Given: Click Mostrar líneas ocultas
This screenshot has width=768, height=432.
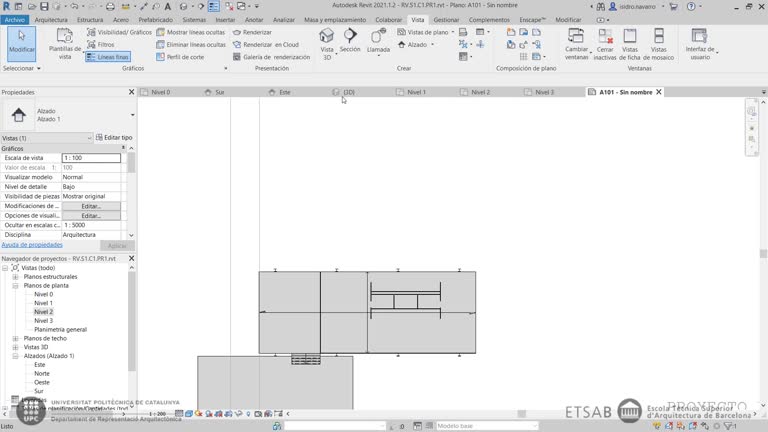Looking at the screenshot, I should pyautogui.click(x=191, y=32).
